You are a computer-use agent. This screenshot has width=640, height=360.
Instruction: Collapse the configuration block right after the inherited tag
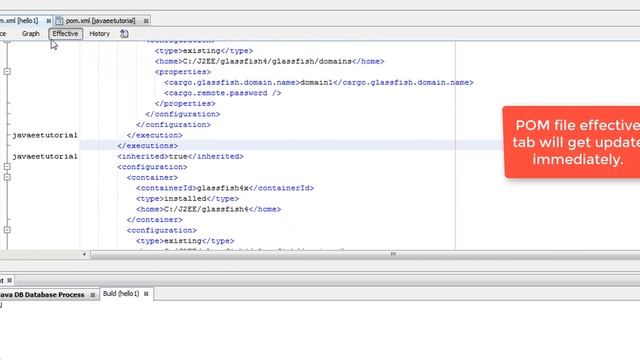(7, 167)
